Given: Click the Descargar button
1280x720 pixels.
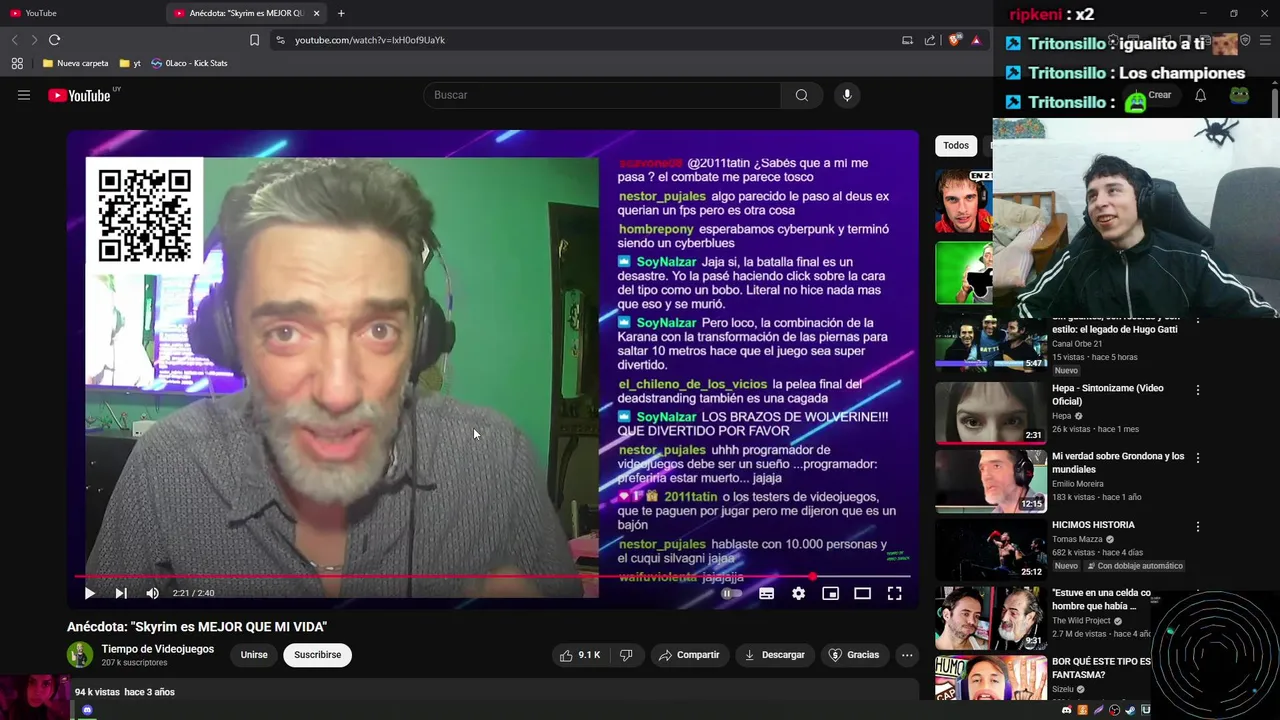Looking at the screenshot, I should coord(774,655).
